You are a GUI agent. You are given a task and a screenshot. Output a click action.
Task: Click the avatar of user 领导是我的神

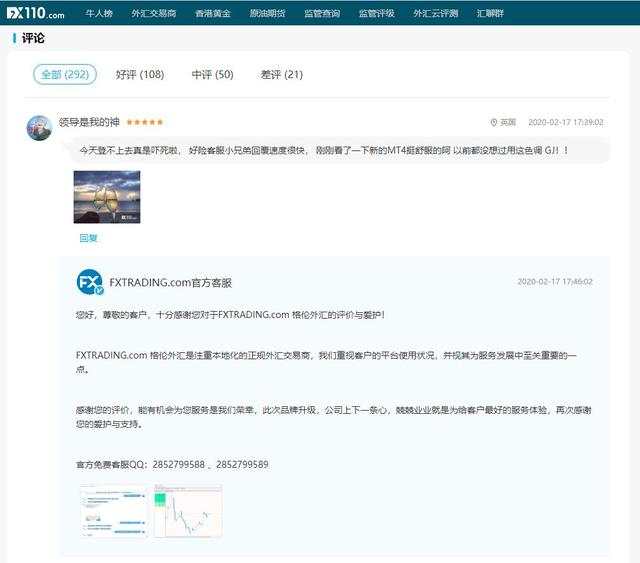coord(39,128)
